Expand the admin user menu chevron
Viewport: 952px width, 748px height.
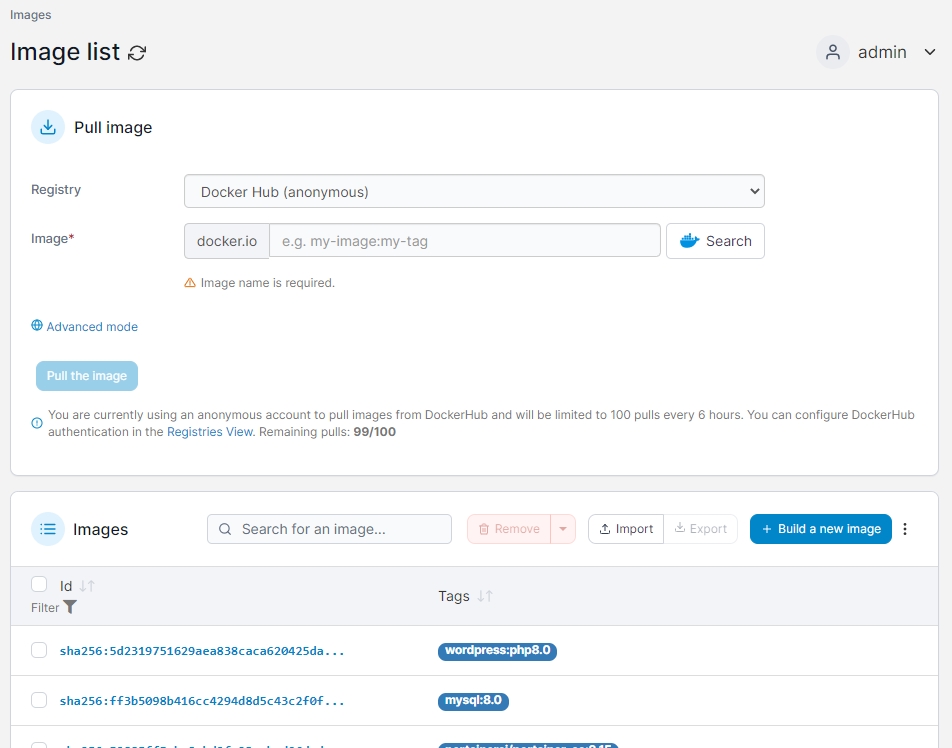tap(929, 52)
